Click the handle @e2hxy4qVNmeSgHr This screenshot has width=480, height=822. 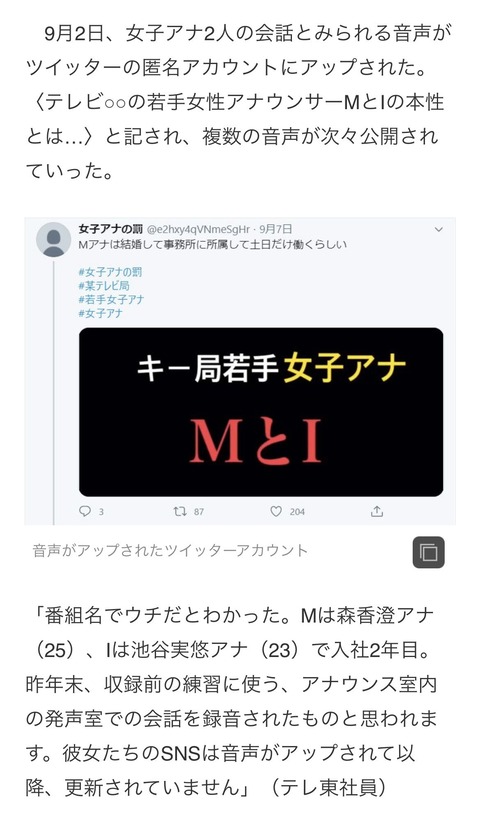click(x=198, y=229)
